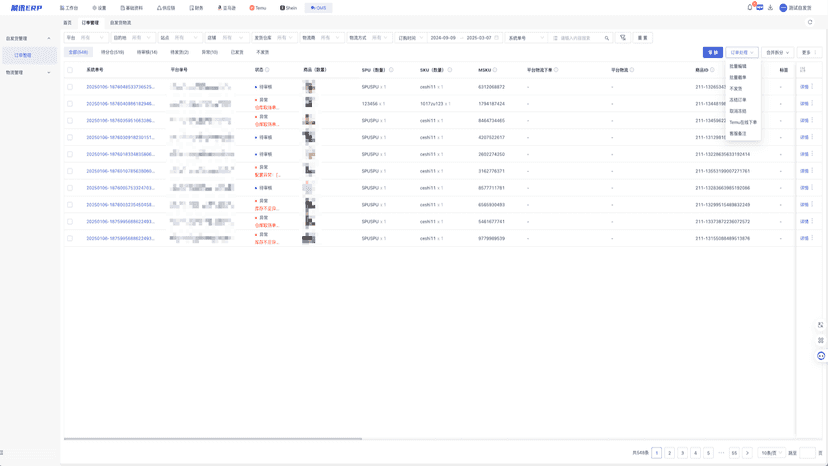Open the customer service headset icon
828x466 pixels.
pos(821,356)
